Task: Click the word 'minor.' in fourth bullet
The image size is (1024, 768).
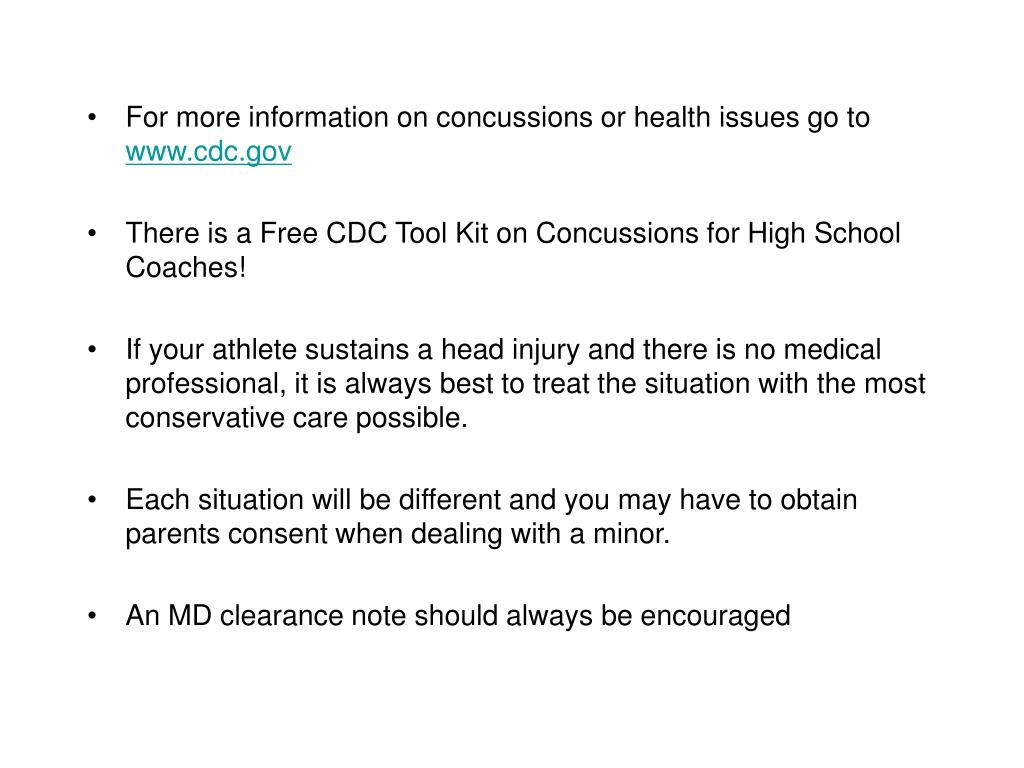Action: pos(632,534)
